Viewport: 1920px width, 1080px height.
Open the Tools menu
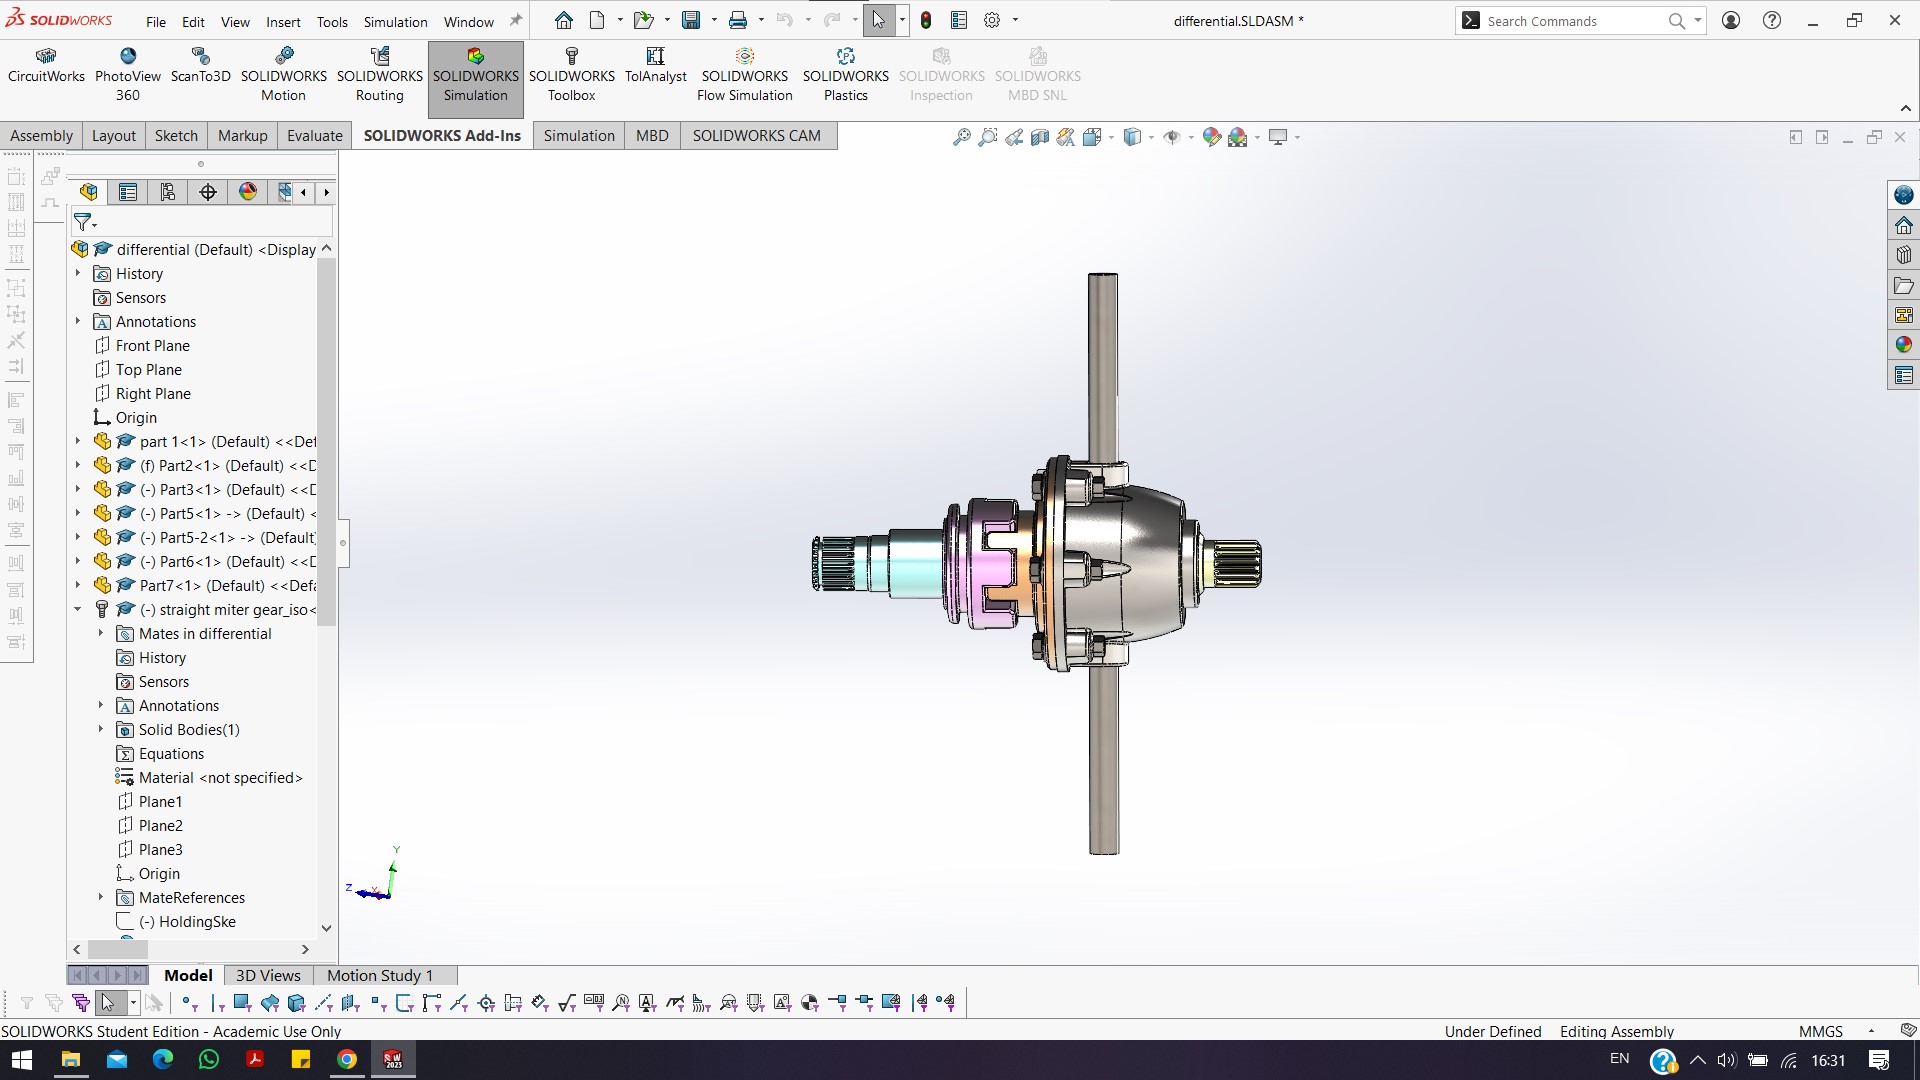pyautogui.click(x=332, y=21)
